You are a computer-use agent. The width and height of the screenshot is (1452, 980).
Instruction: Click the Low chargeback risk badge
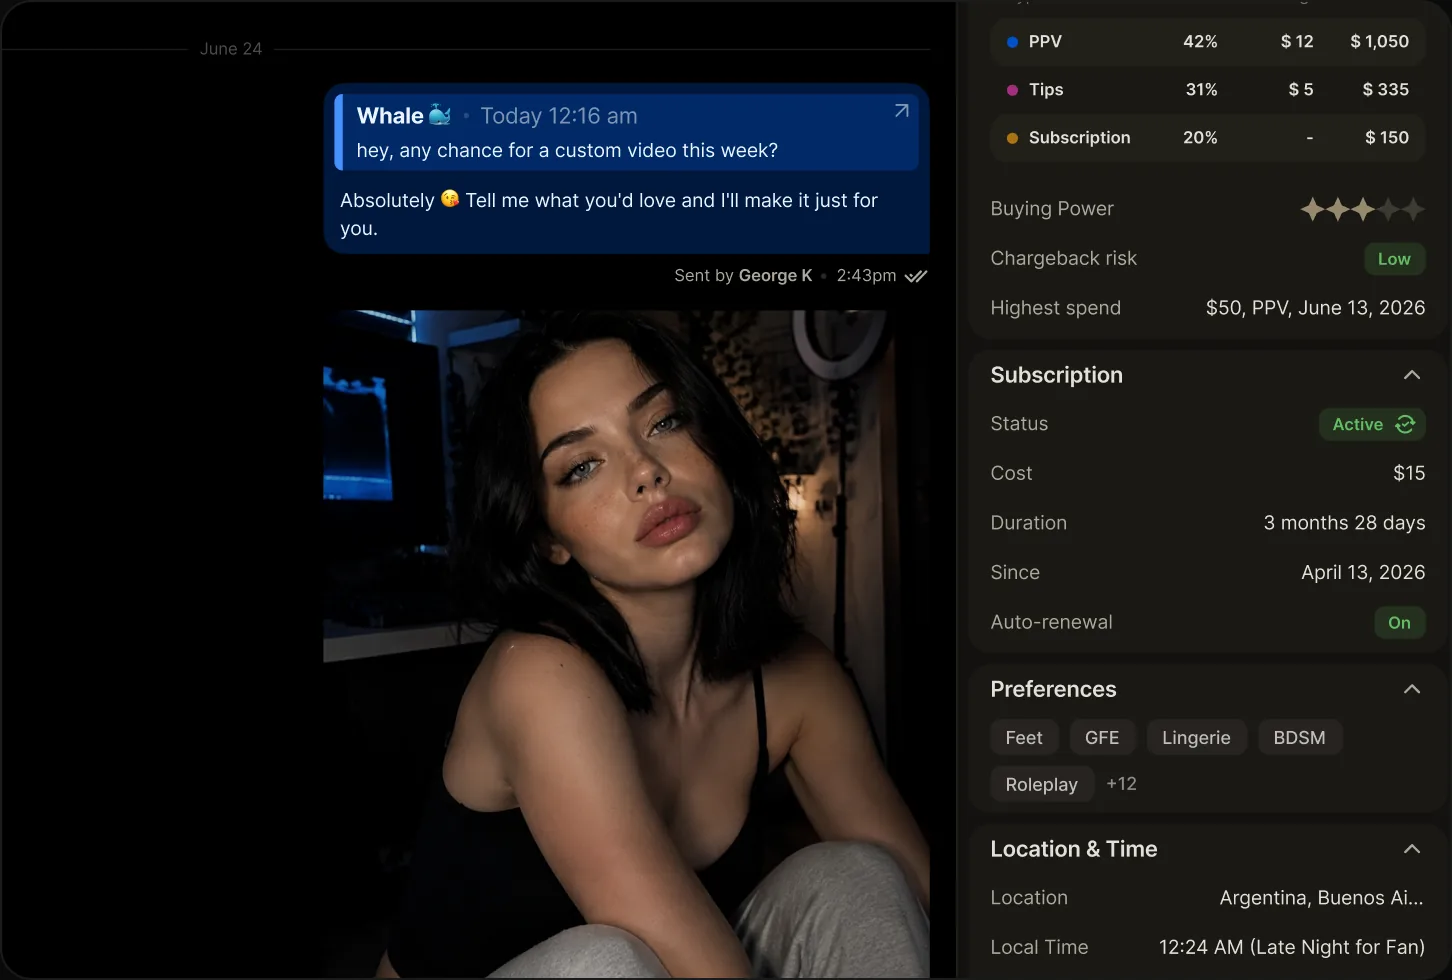[1394, 259]
